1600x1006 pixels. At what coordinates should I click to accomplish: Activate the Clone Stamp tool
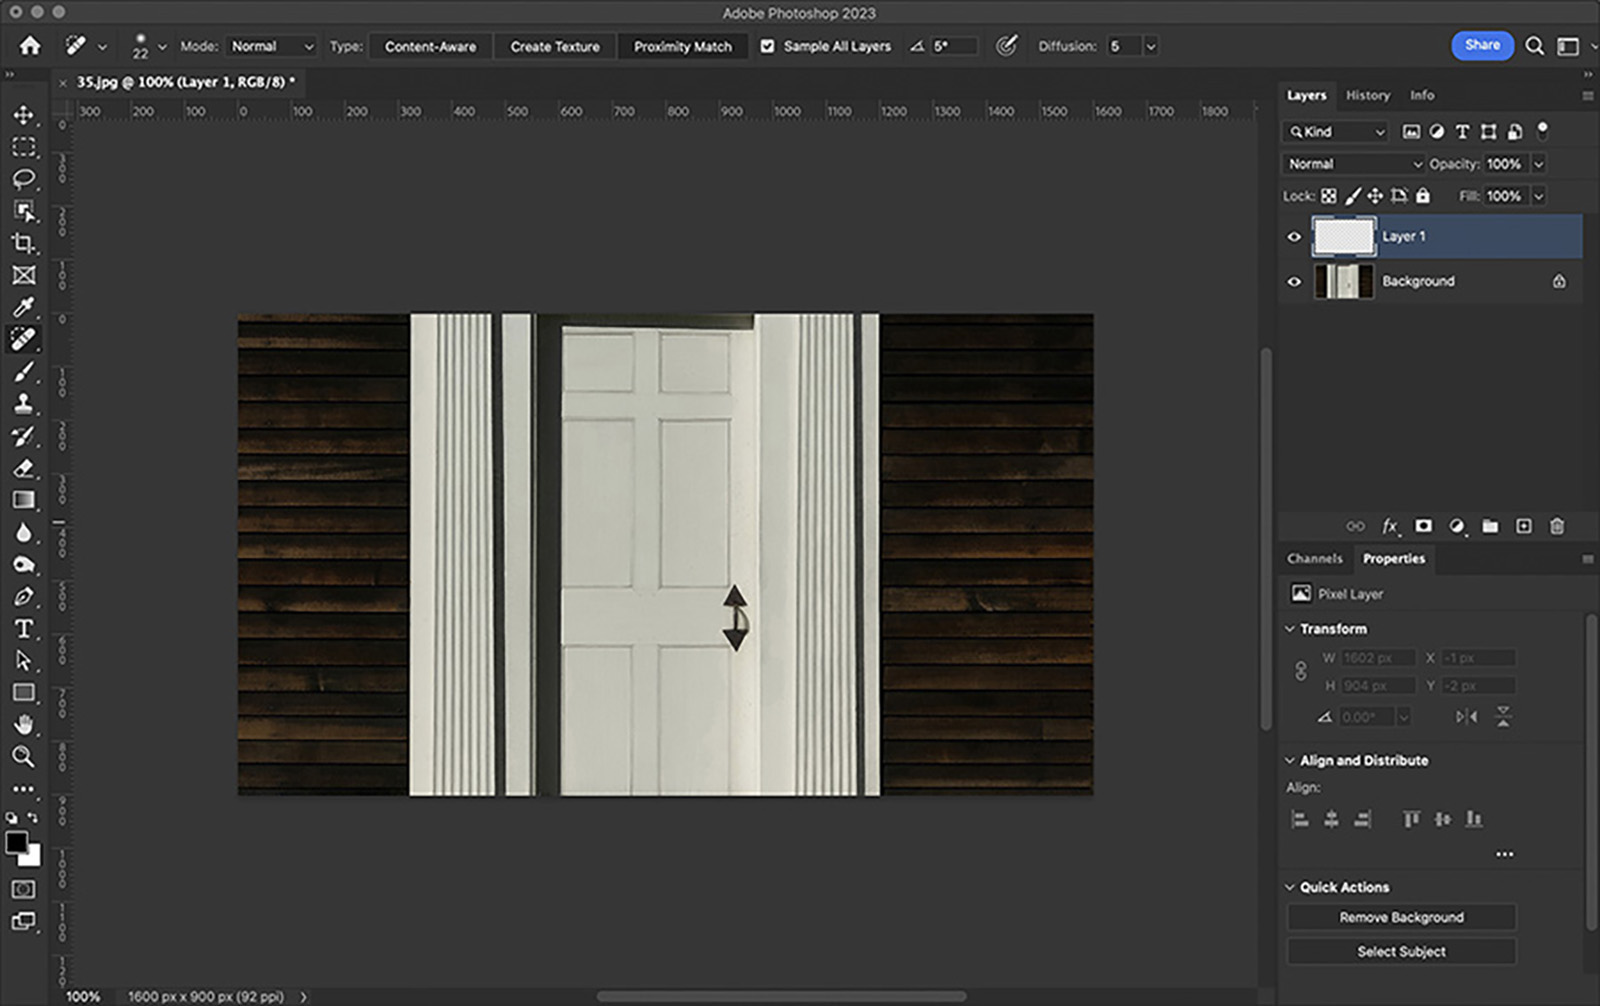pyautogui.click(x=25, y=404)
